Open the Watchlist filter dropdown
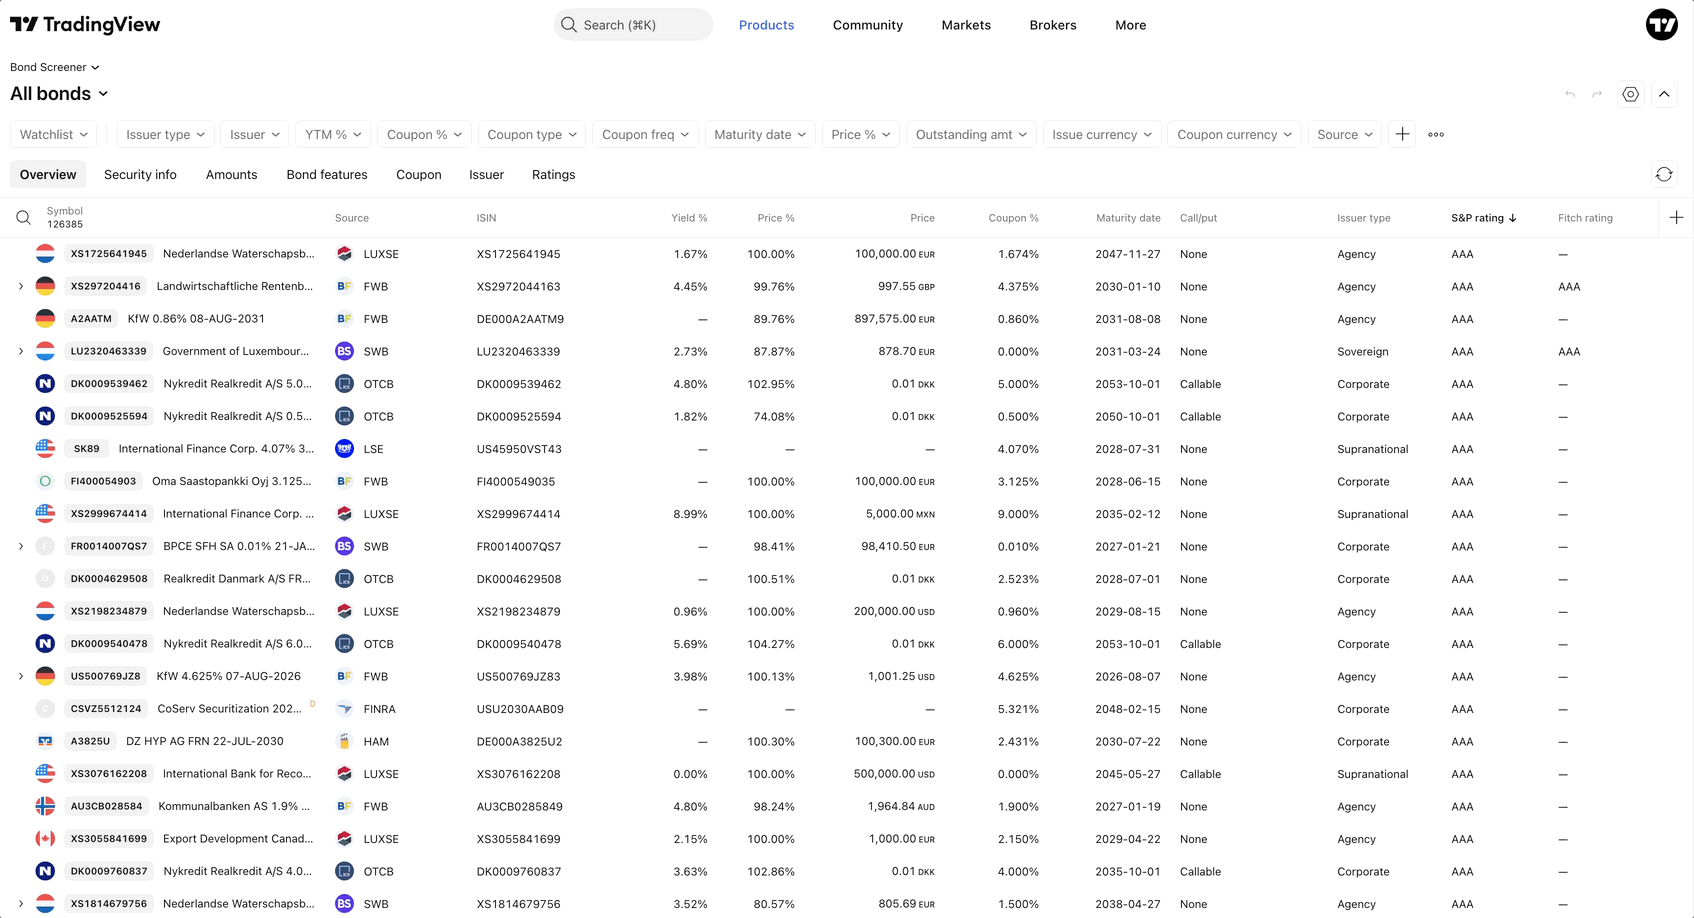The image size is (1694, 918). tap(54, 134)
